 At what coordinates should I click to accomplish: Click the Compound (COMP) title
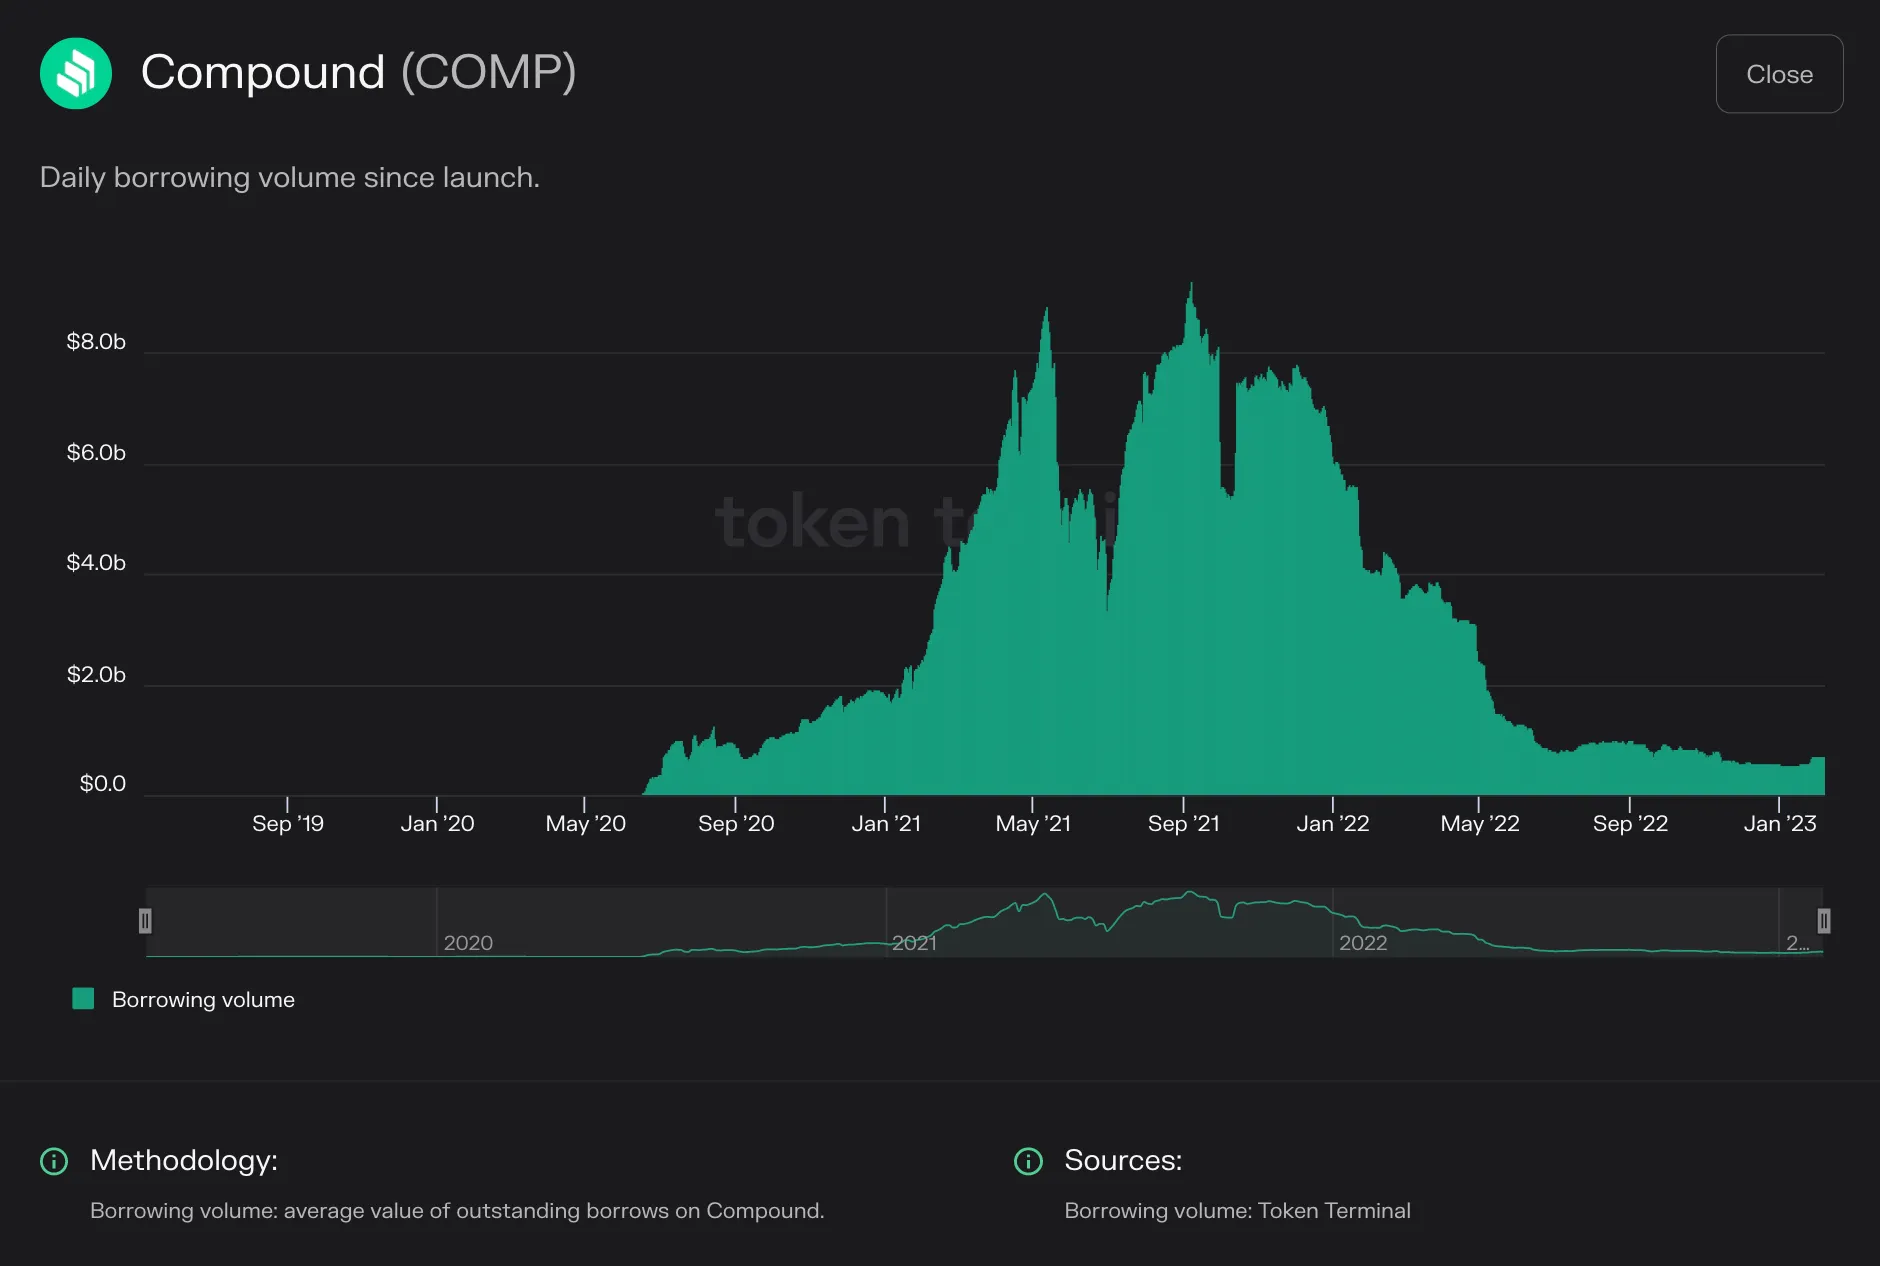358,72
